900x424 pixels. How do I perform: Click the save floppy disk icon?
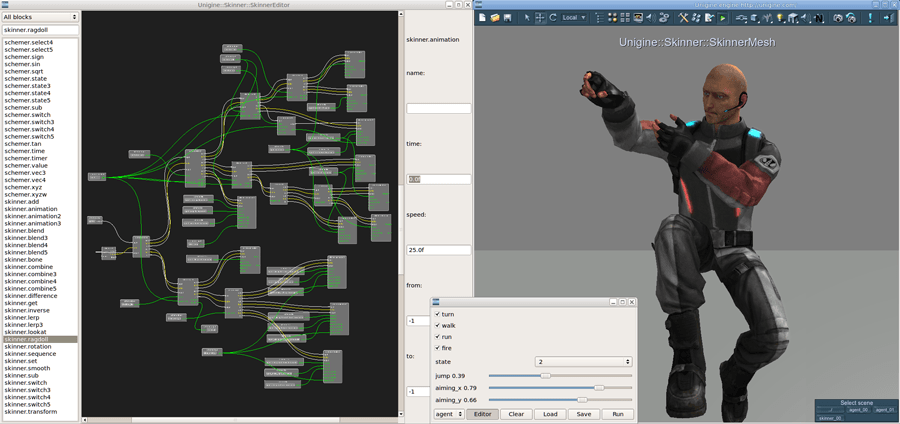click(x=508, y=18)
